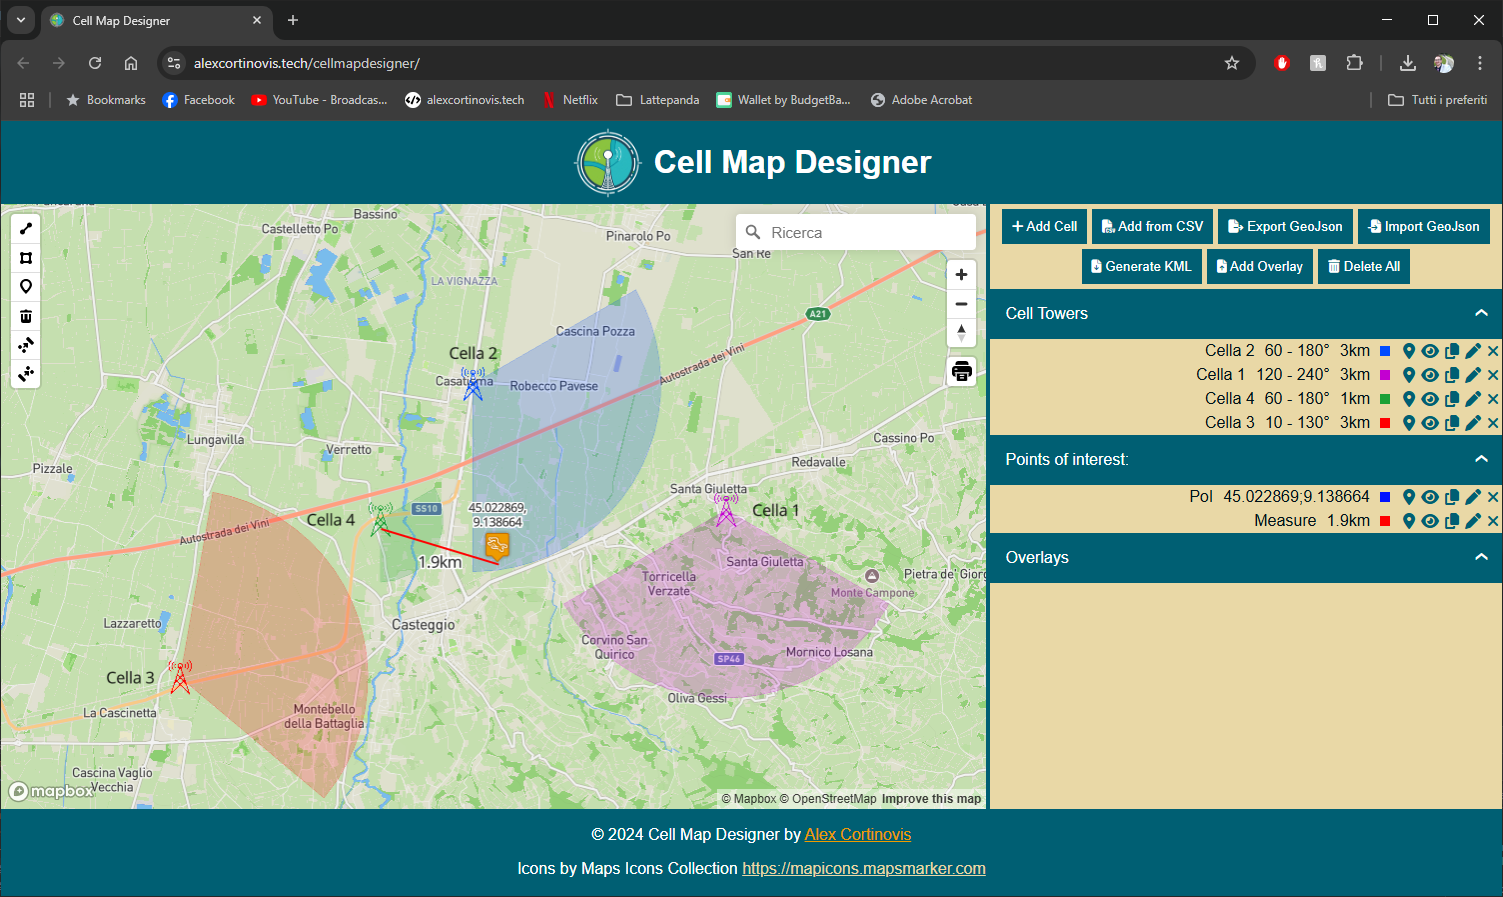Collapse the Overlays section
This screenshot has height=897, width=1503.
[1481, 557]
